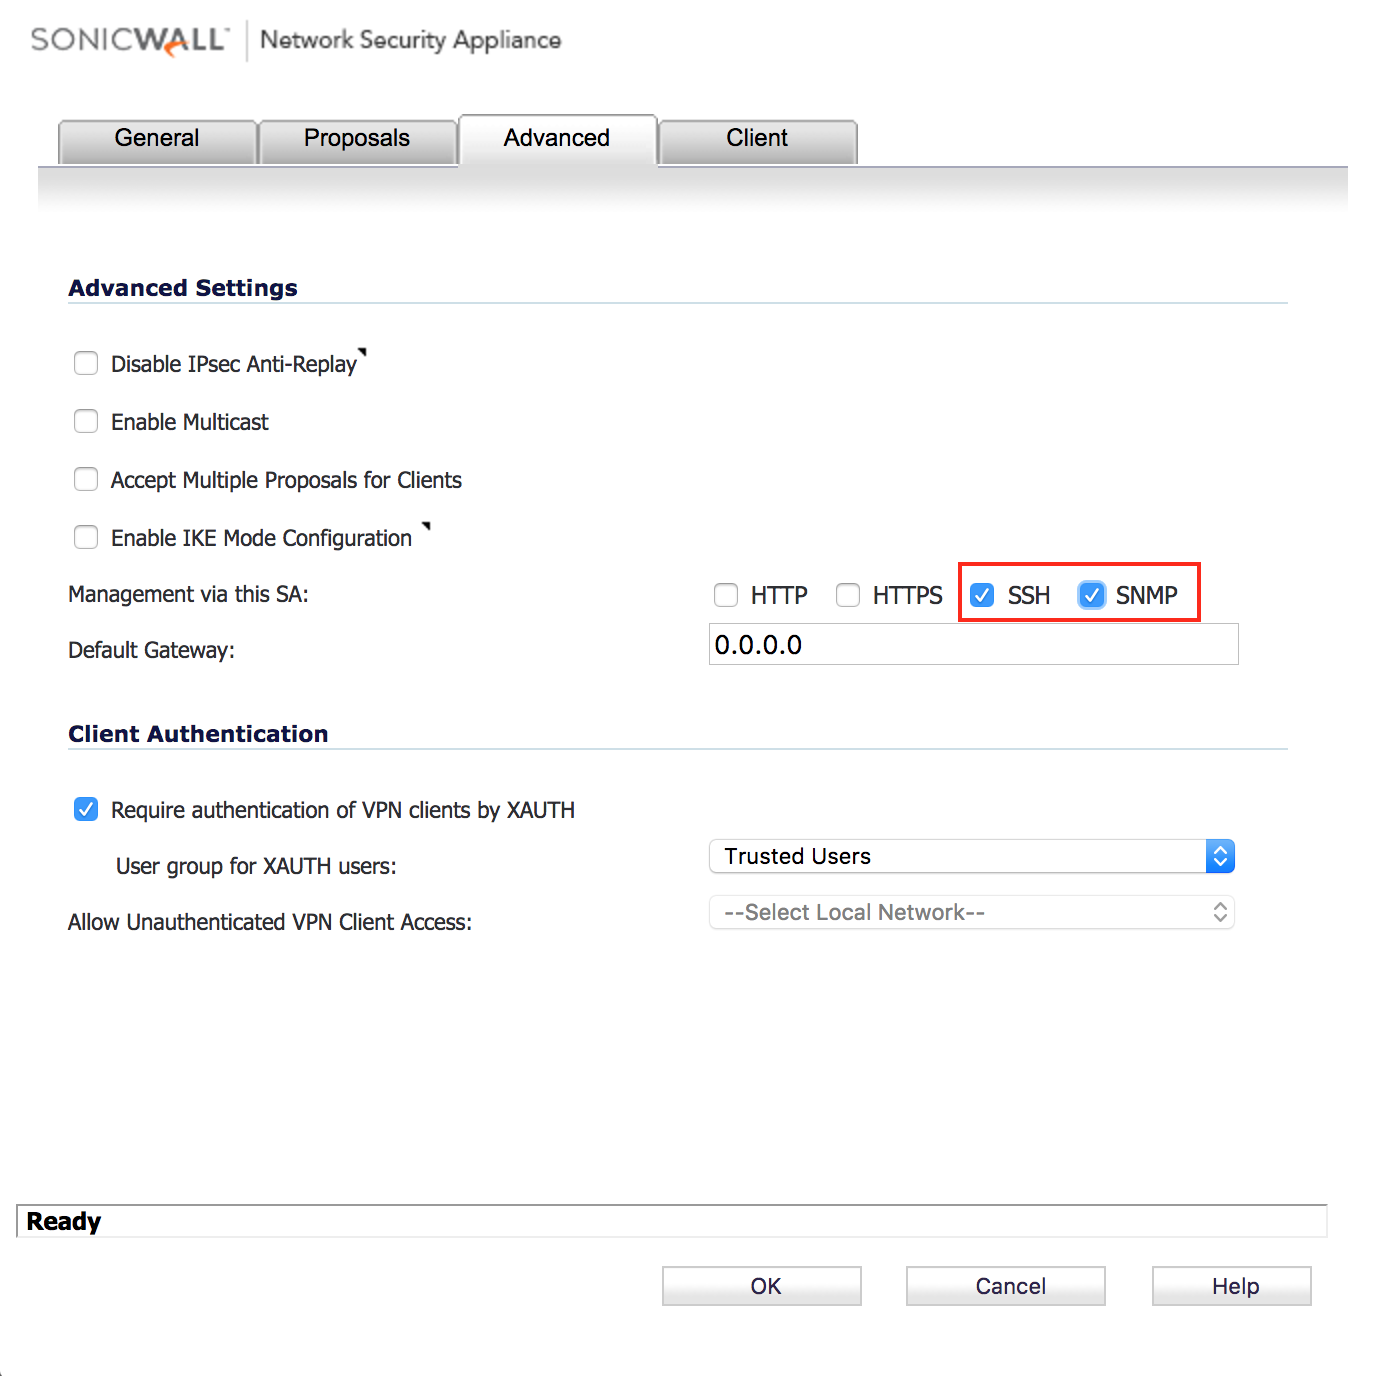This screenshot has width=1382, height=1376.
Task: Enable Accept Multiple Proposals for Clients
Action: [86, 479]
